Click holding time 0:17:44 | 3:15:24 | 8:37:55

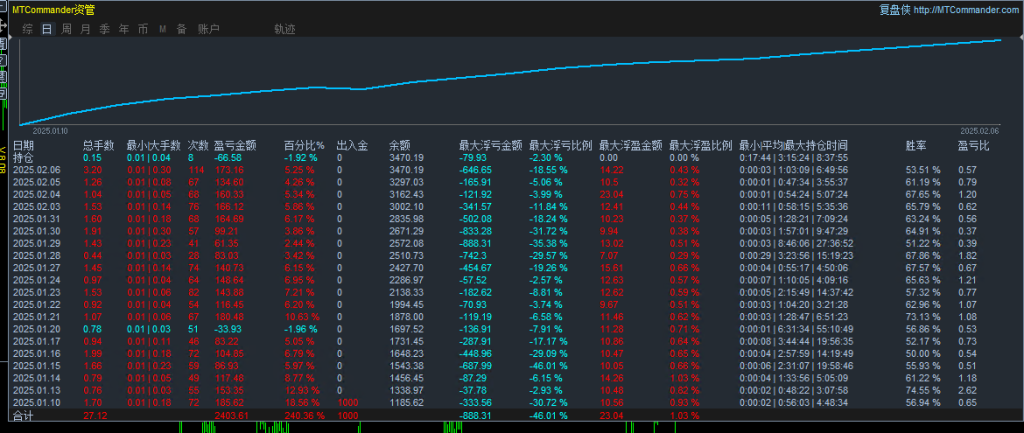point(793,157)
